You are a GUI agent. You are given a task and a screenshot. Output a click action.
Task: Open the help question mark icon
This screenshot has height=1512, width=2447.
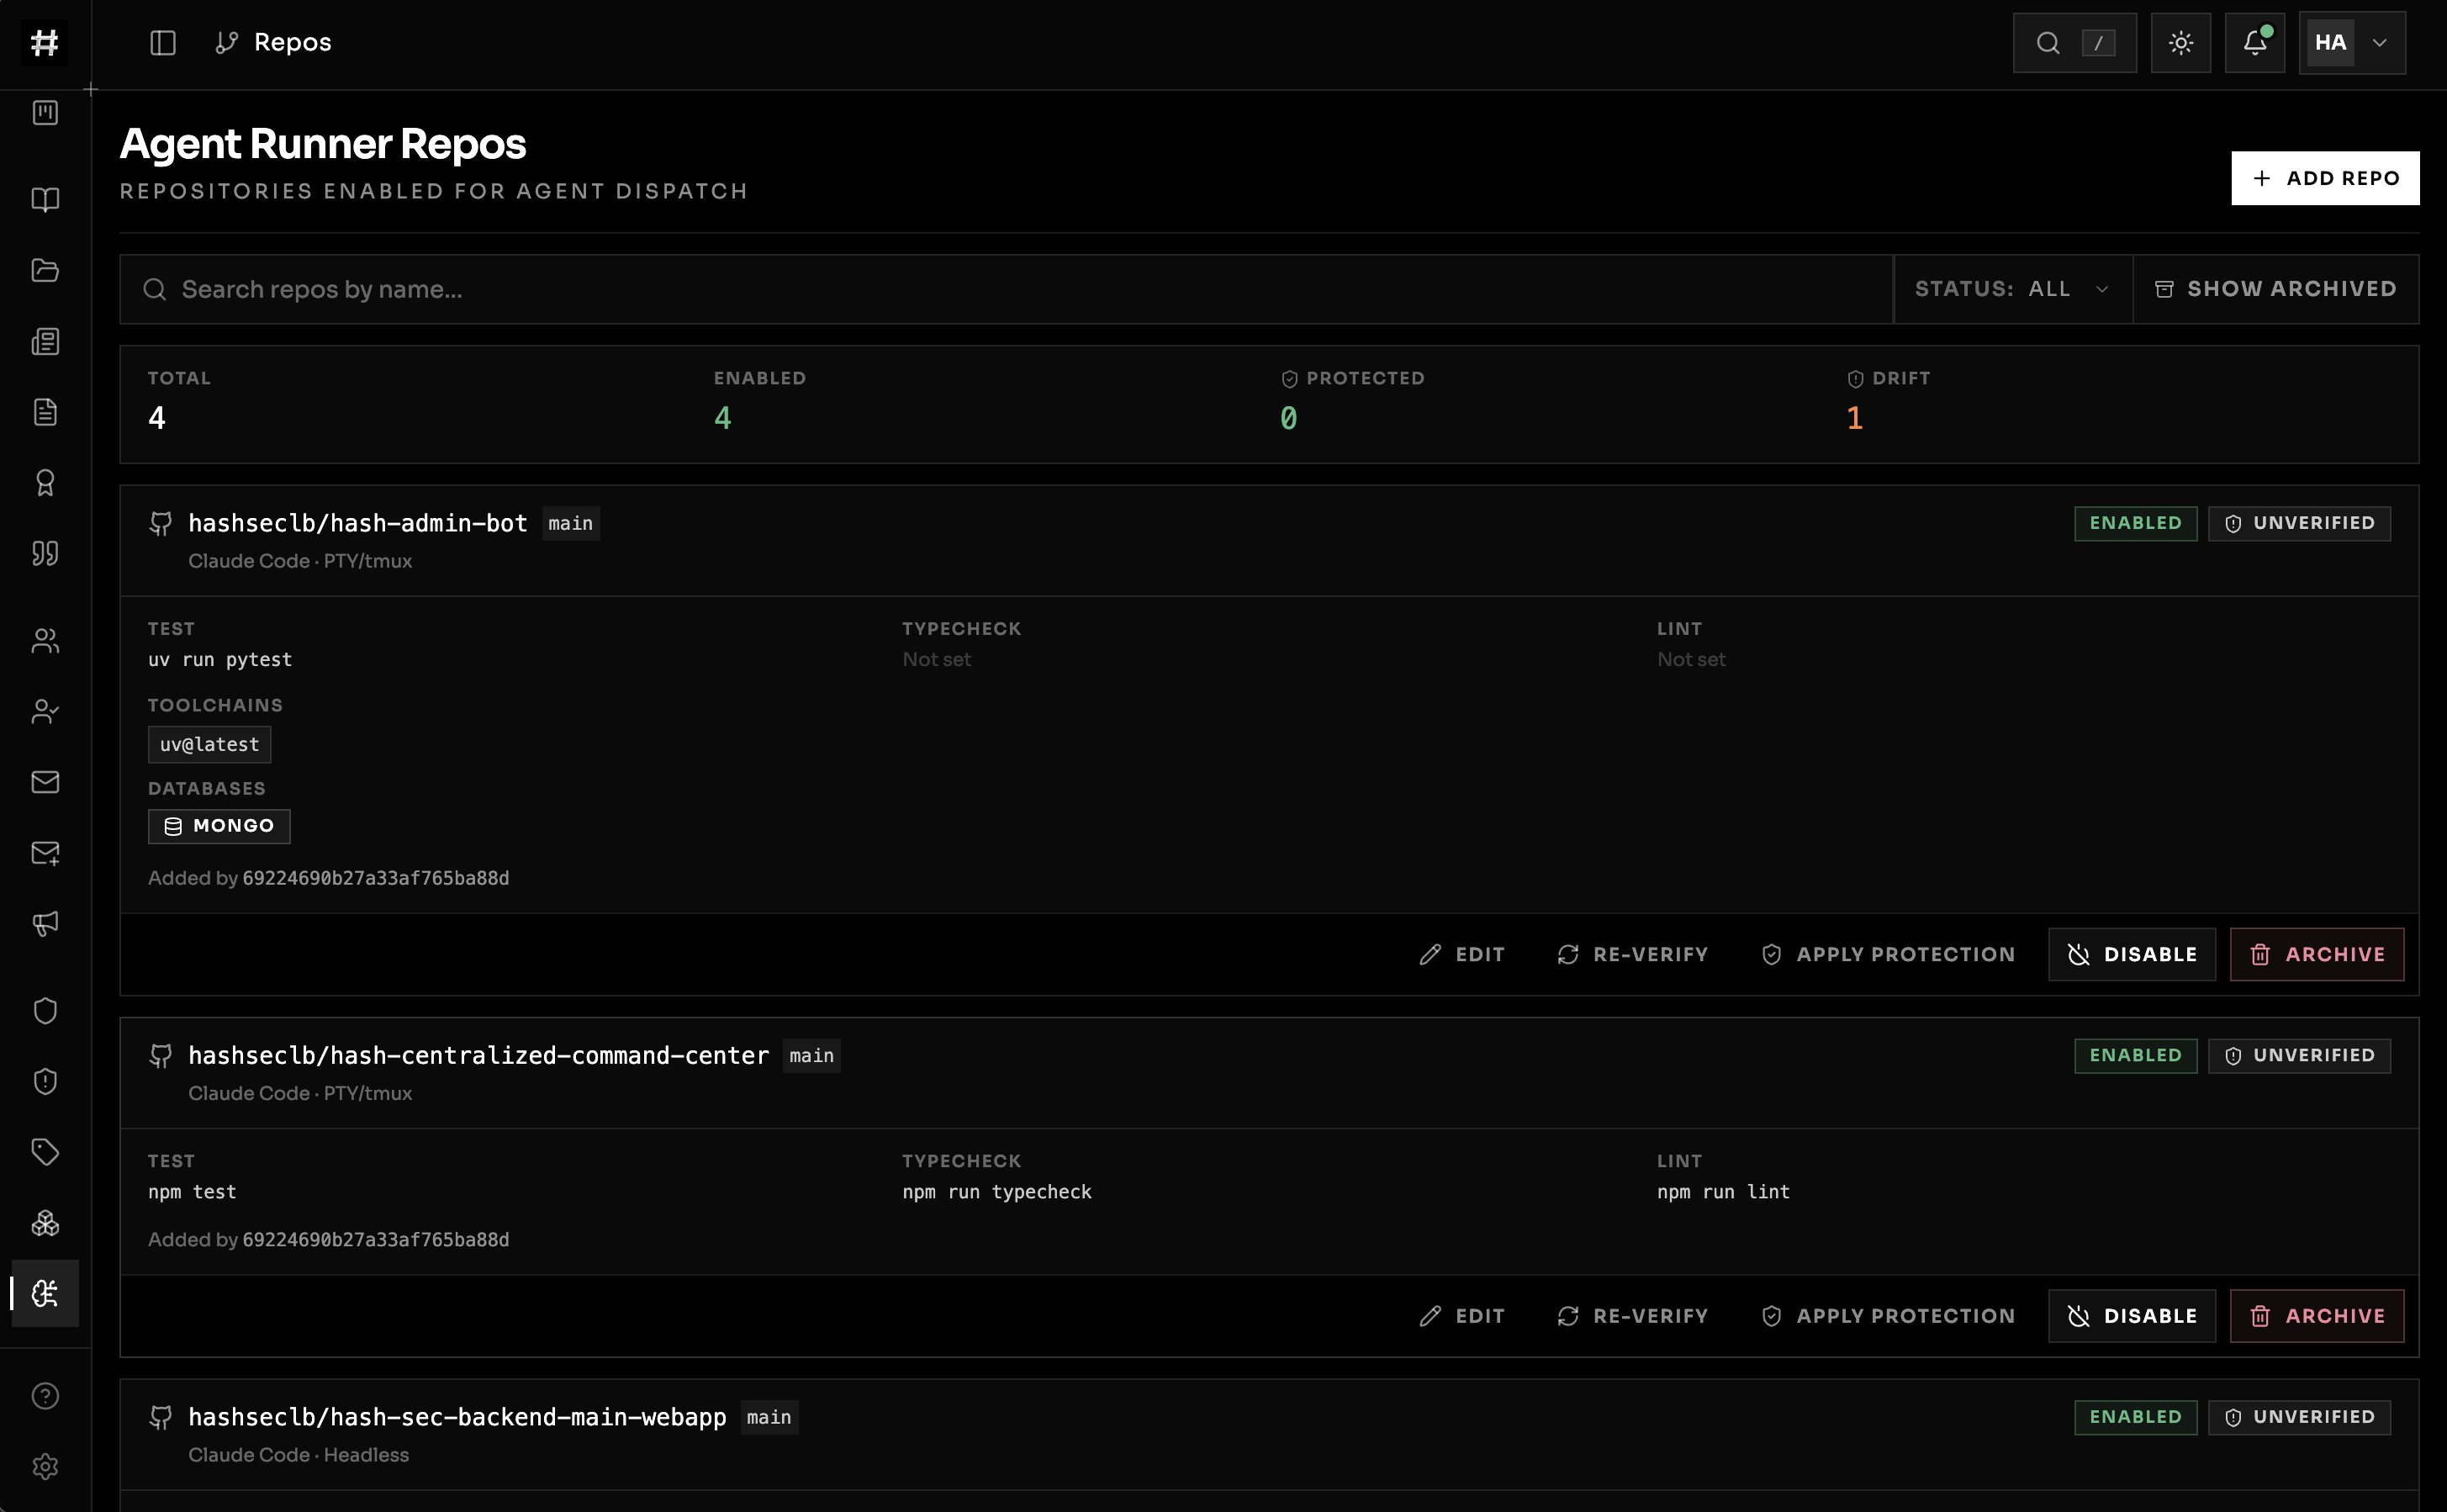45,1396
